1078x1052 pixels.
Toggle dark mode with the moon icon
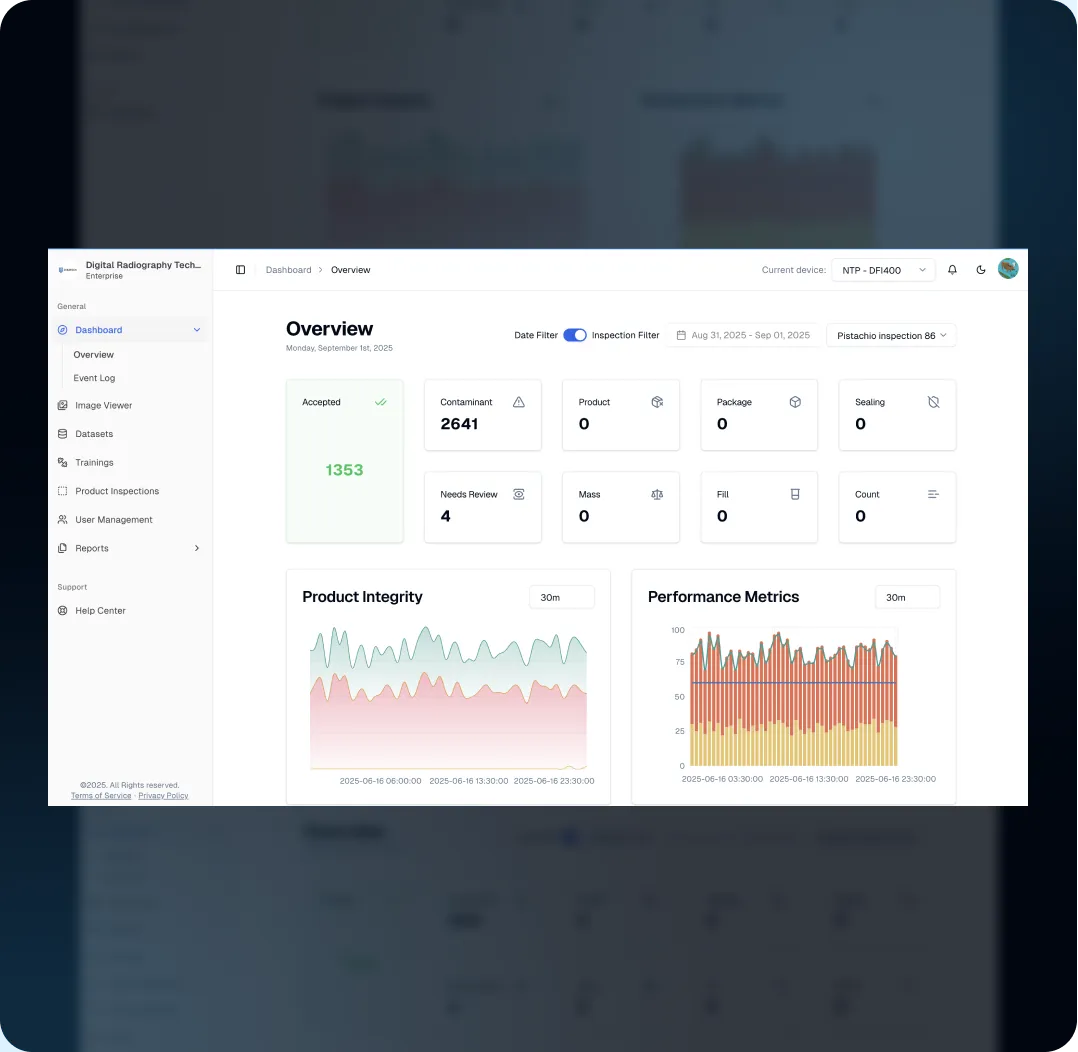[x=980, y=269]
